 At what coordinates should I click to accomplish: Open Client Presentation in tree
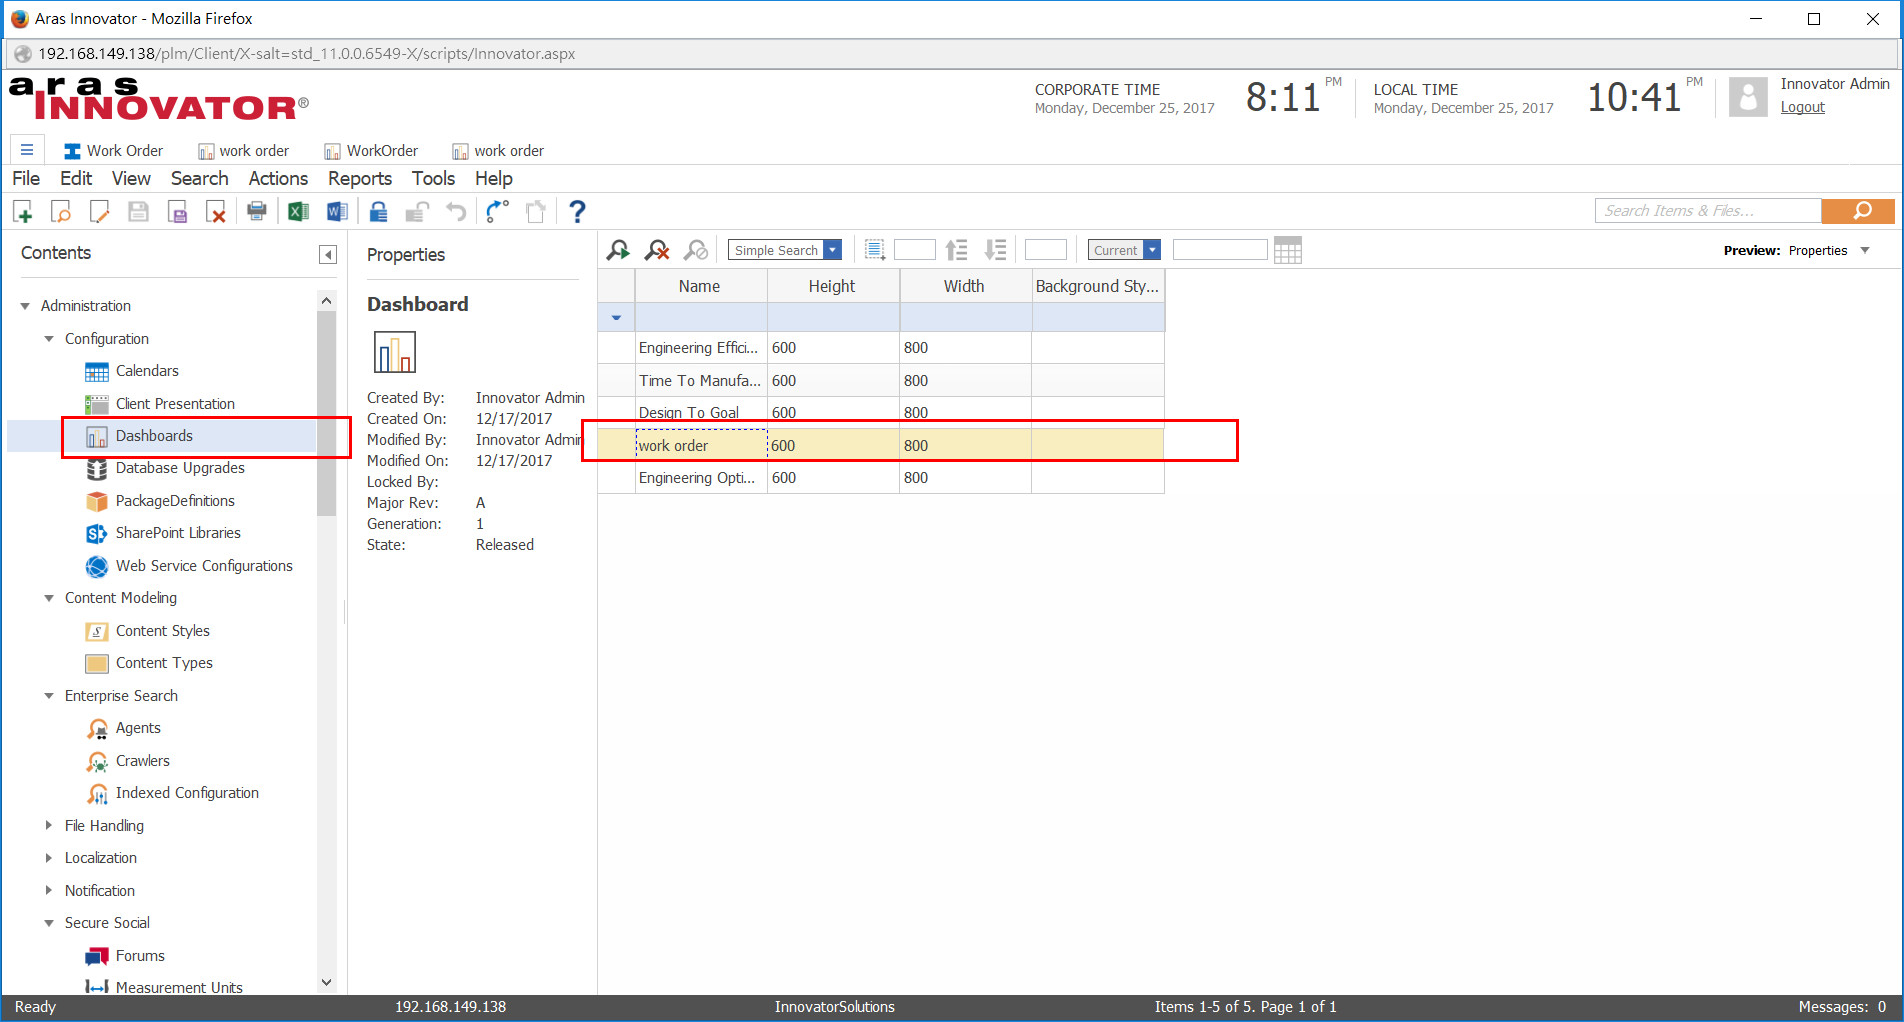click(174, 404)
